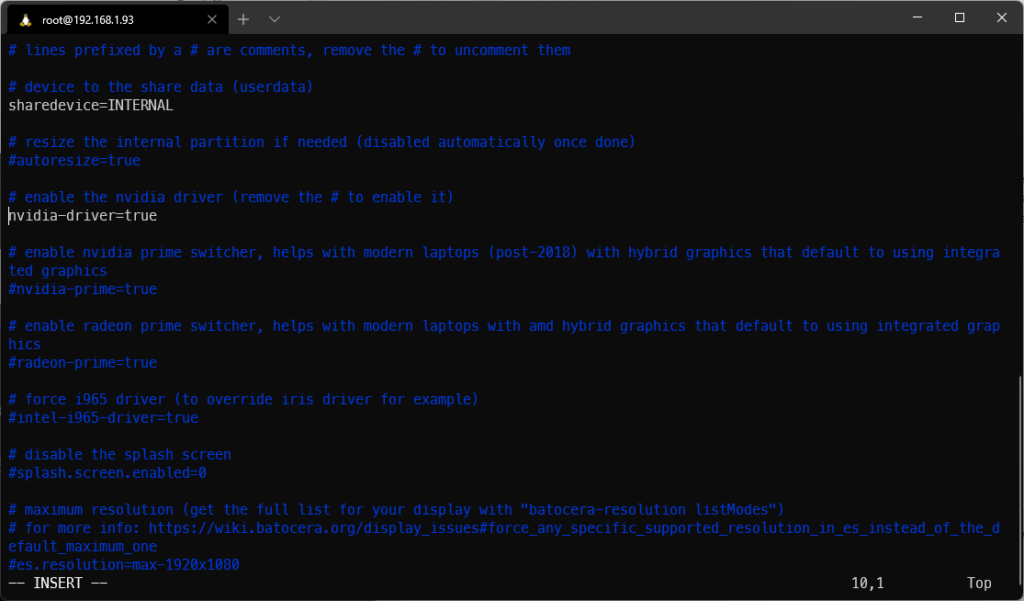Screen dimensions: 1024x601
Task: Click the '# resize the internal partition' comment
Action: coord(322,142)
